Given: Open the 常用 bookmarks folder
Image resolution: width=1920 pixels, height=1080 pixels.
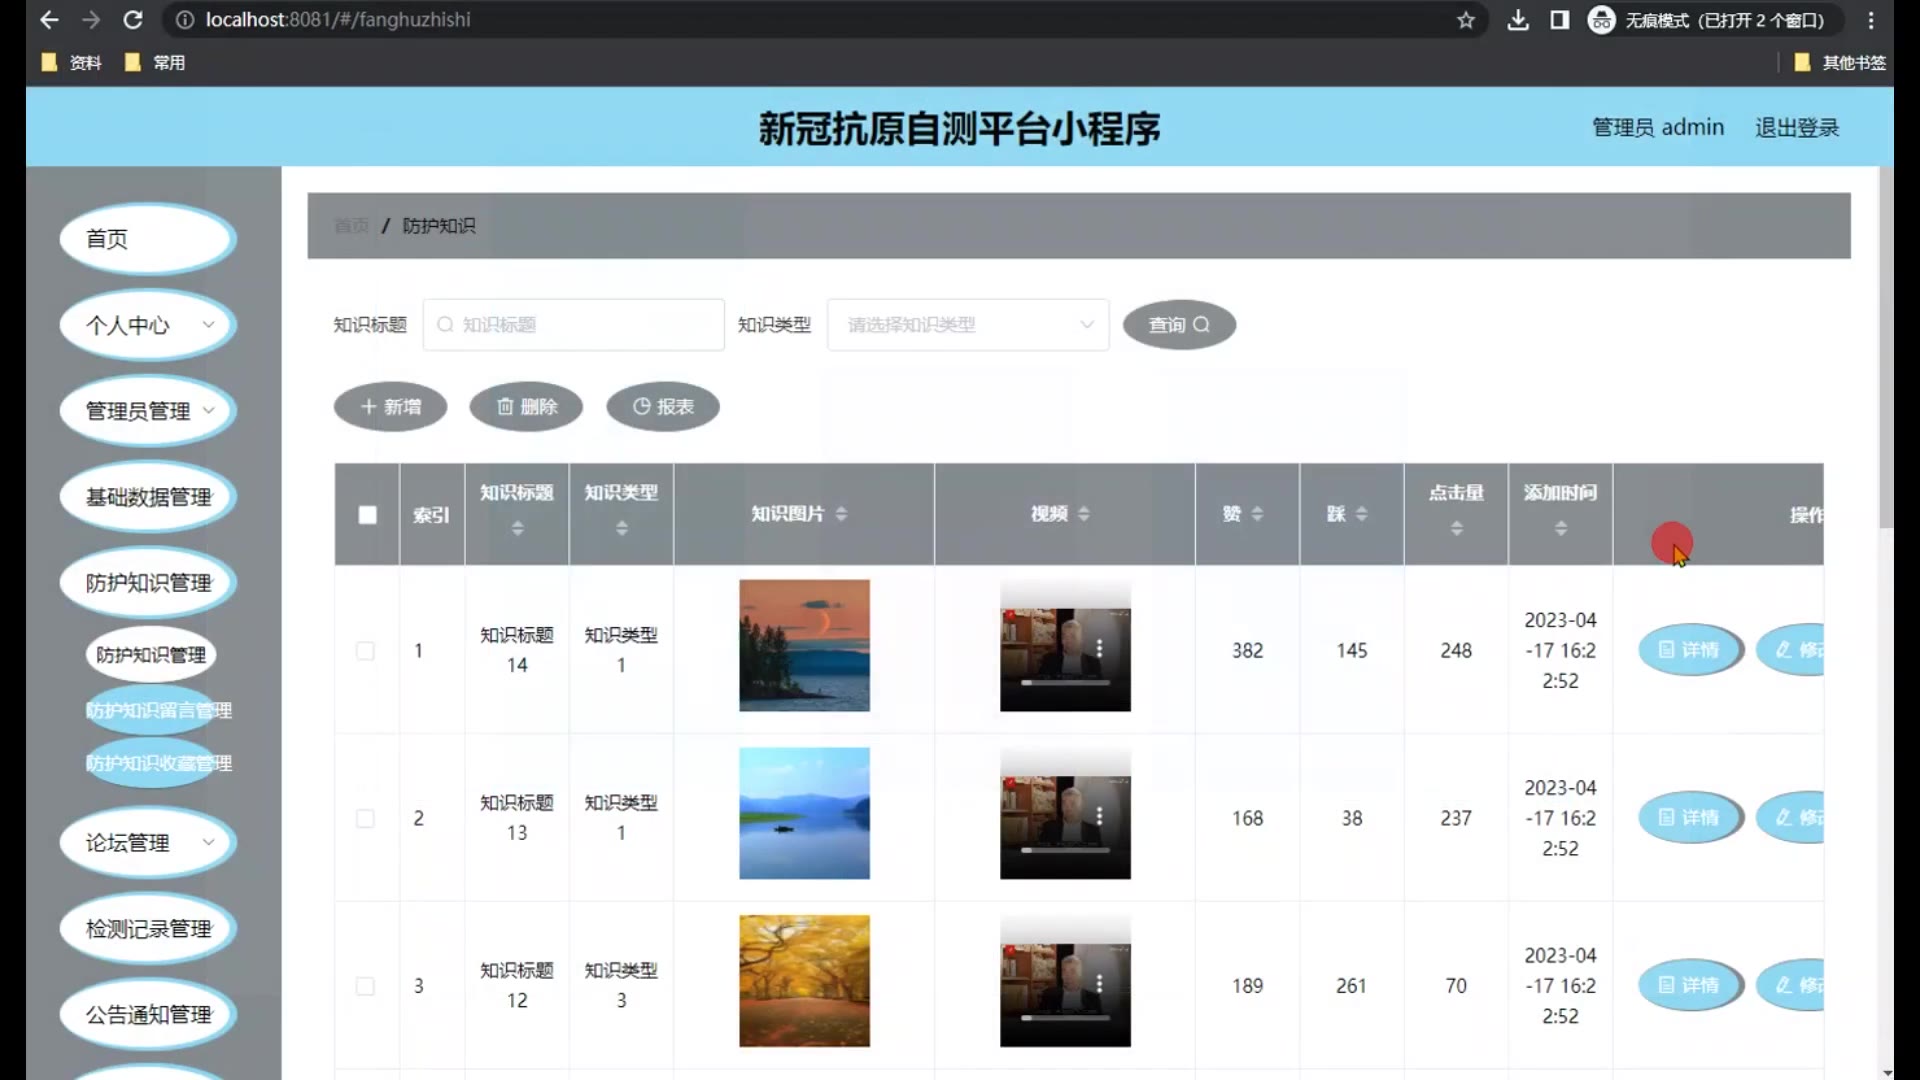Looking at the screenshot, I should click(x=155, y=63).
